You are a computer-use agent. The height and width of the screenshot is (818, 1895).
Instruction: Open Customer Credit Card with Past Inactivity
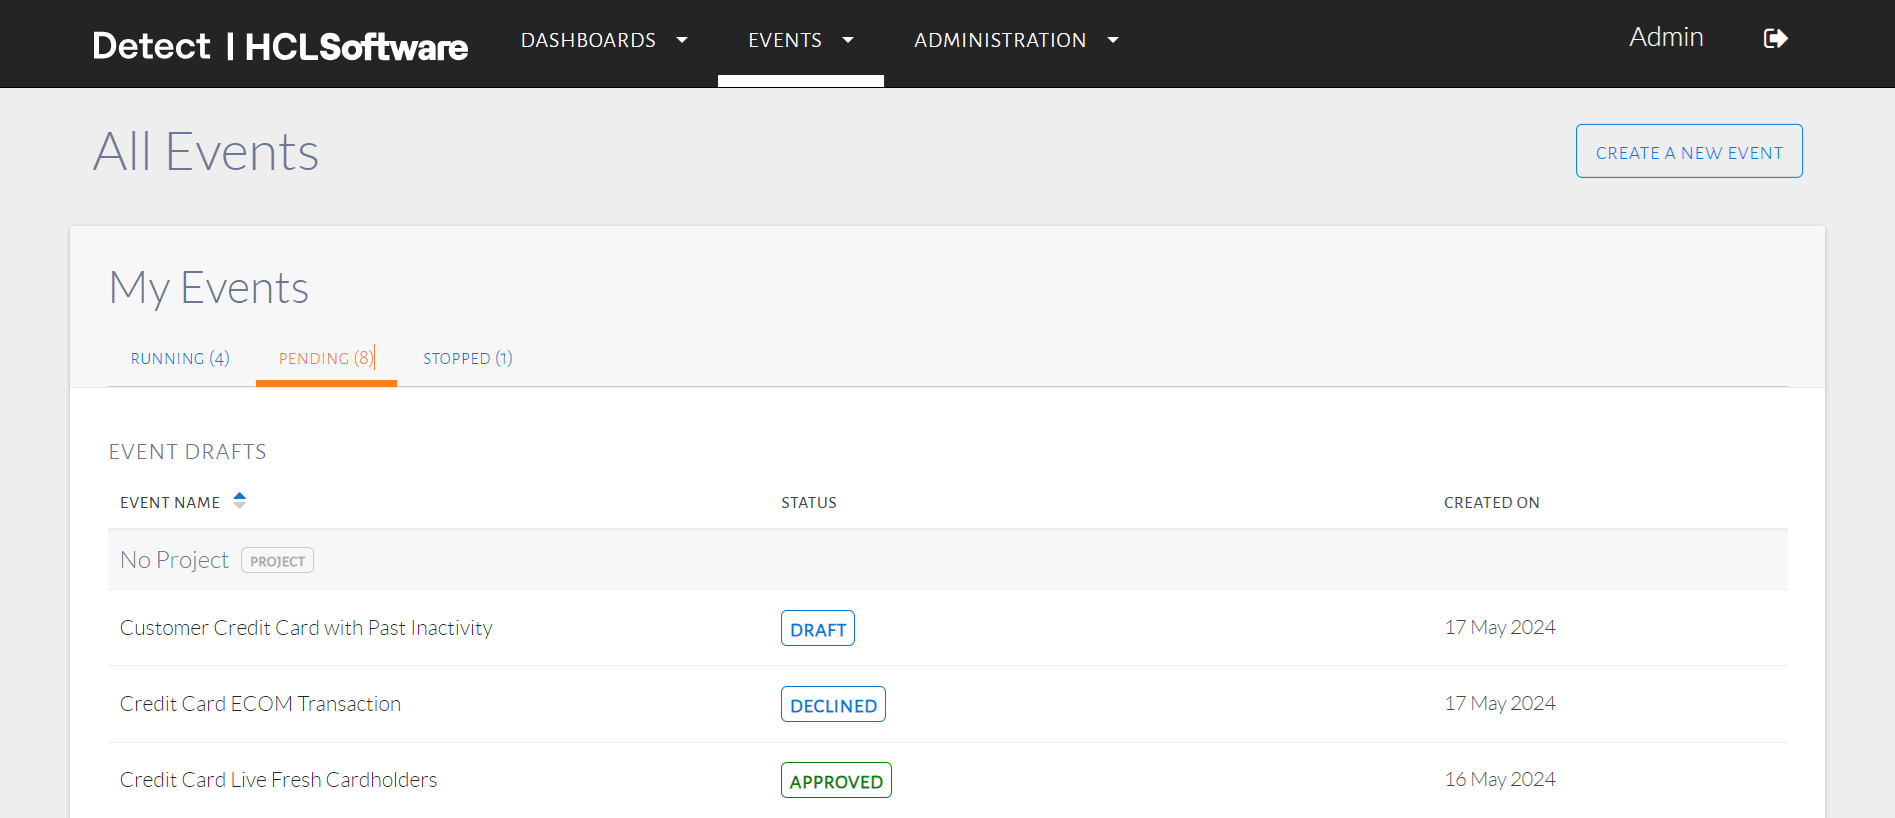pyautogui.click(x=306, y=628)
